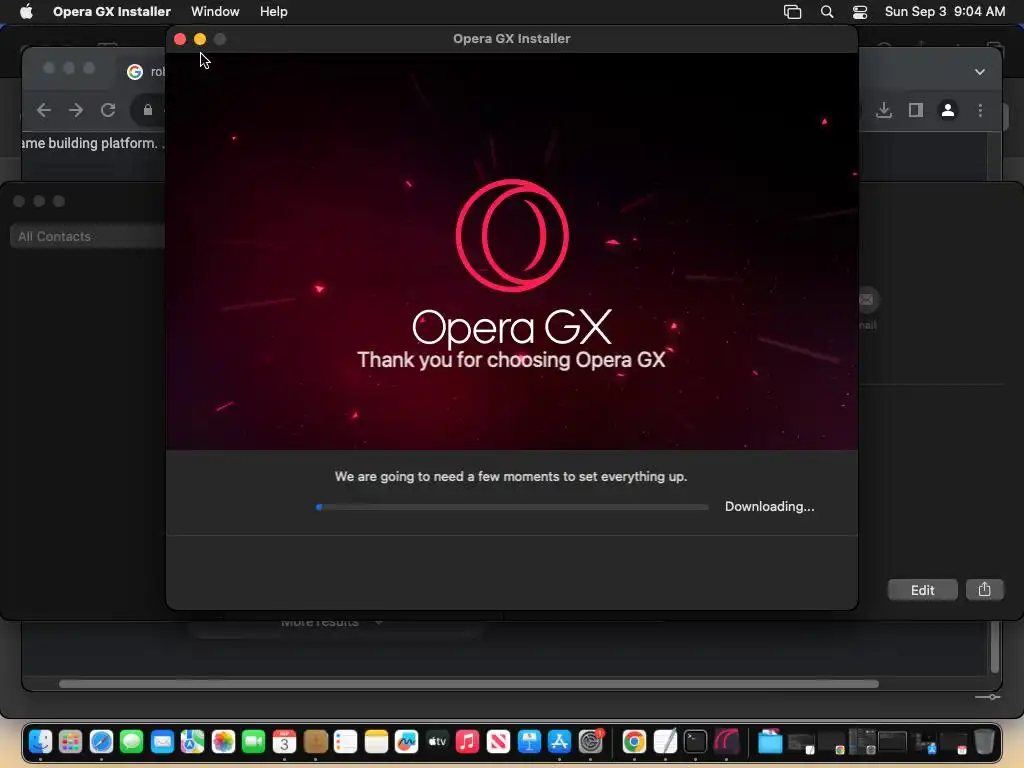The height and width of the screenshot is (768, 1024).
Task: Open Messages in the dock
Action: pyautogui.click(x=131, y=742)
